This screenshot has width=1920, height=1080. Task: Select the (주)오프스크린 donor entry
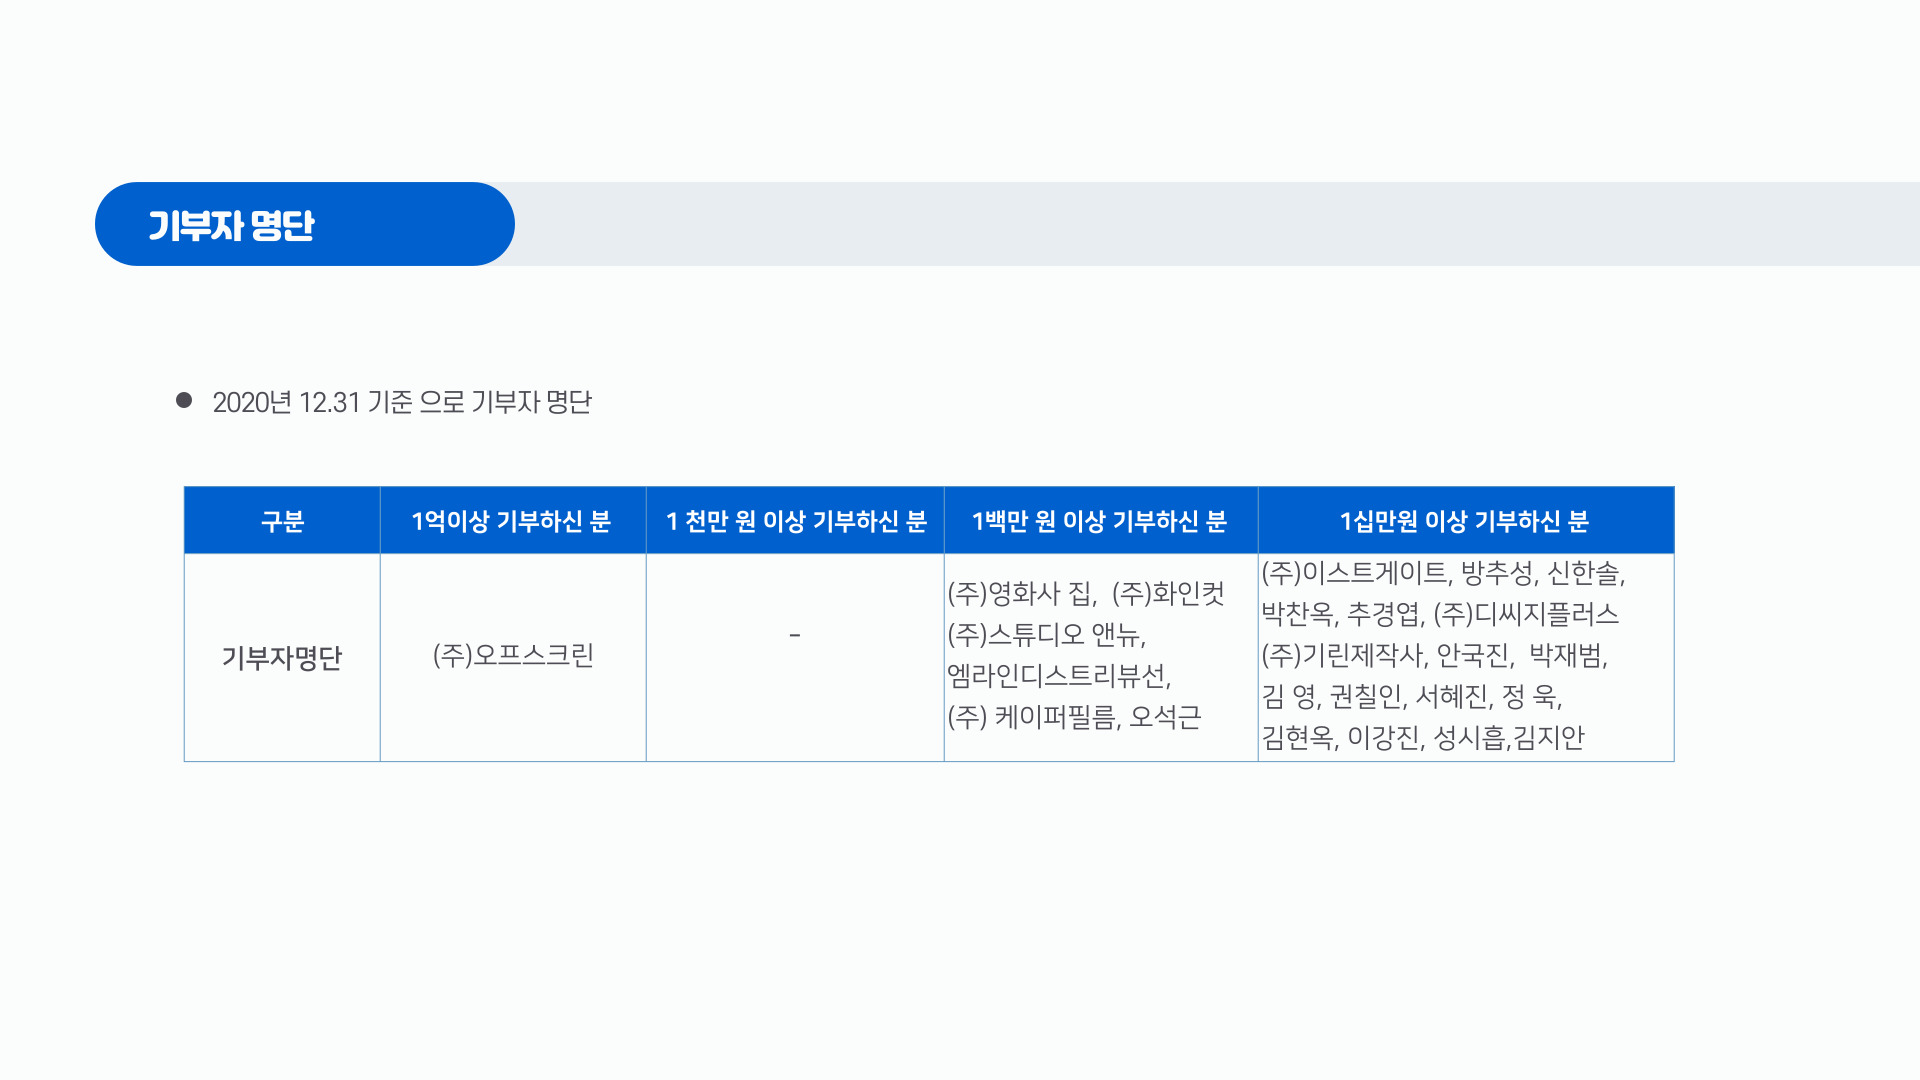(513, 655)
